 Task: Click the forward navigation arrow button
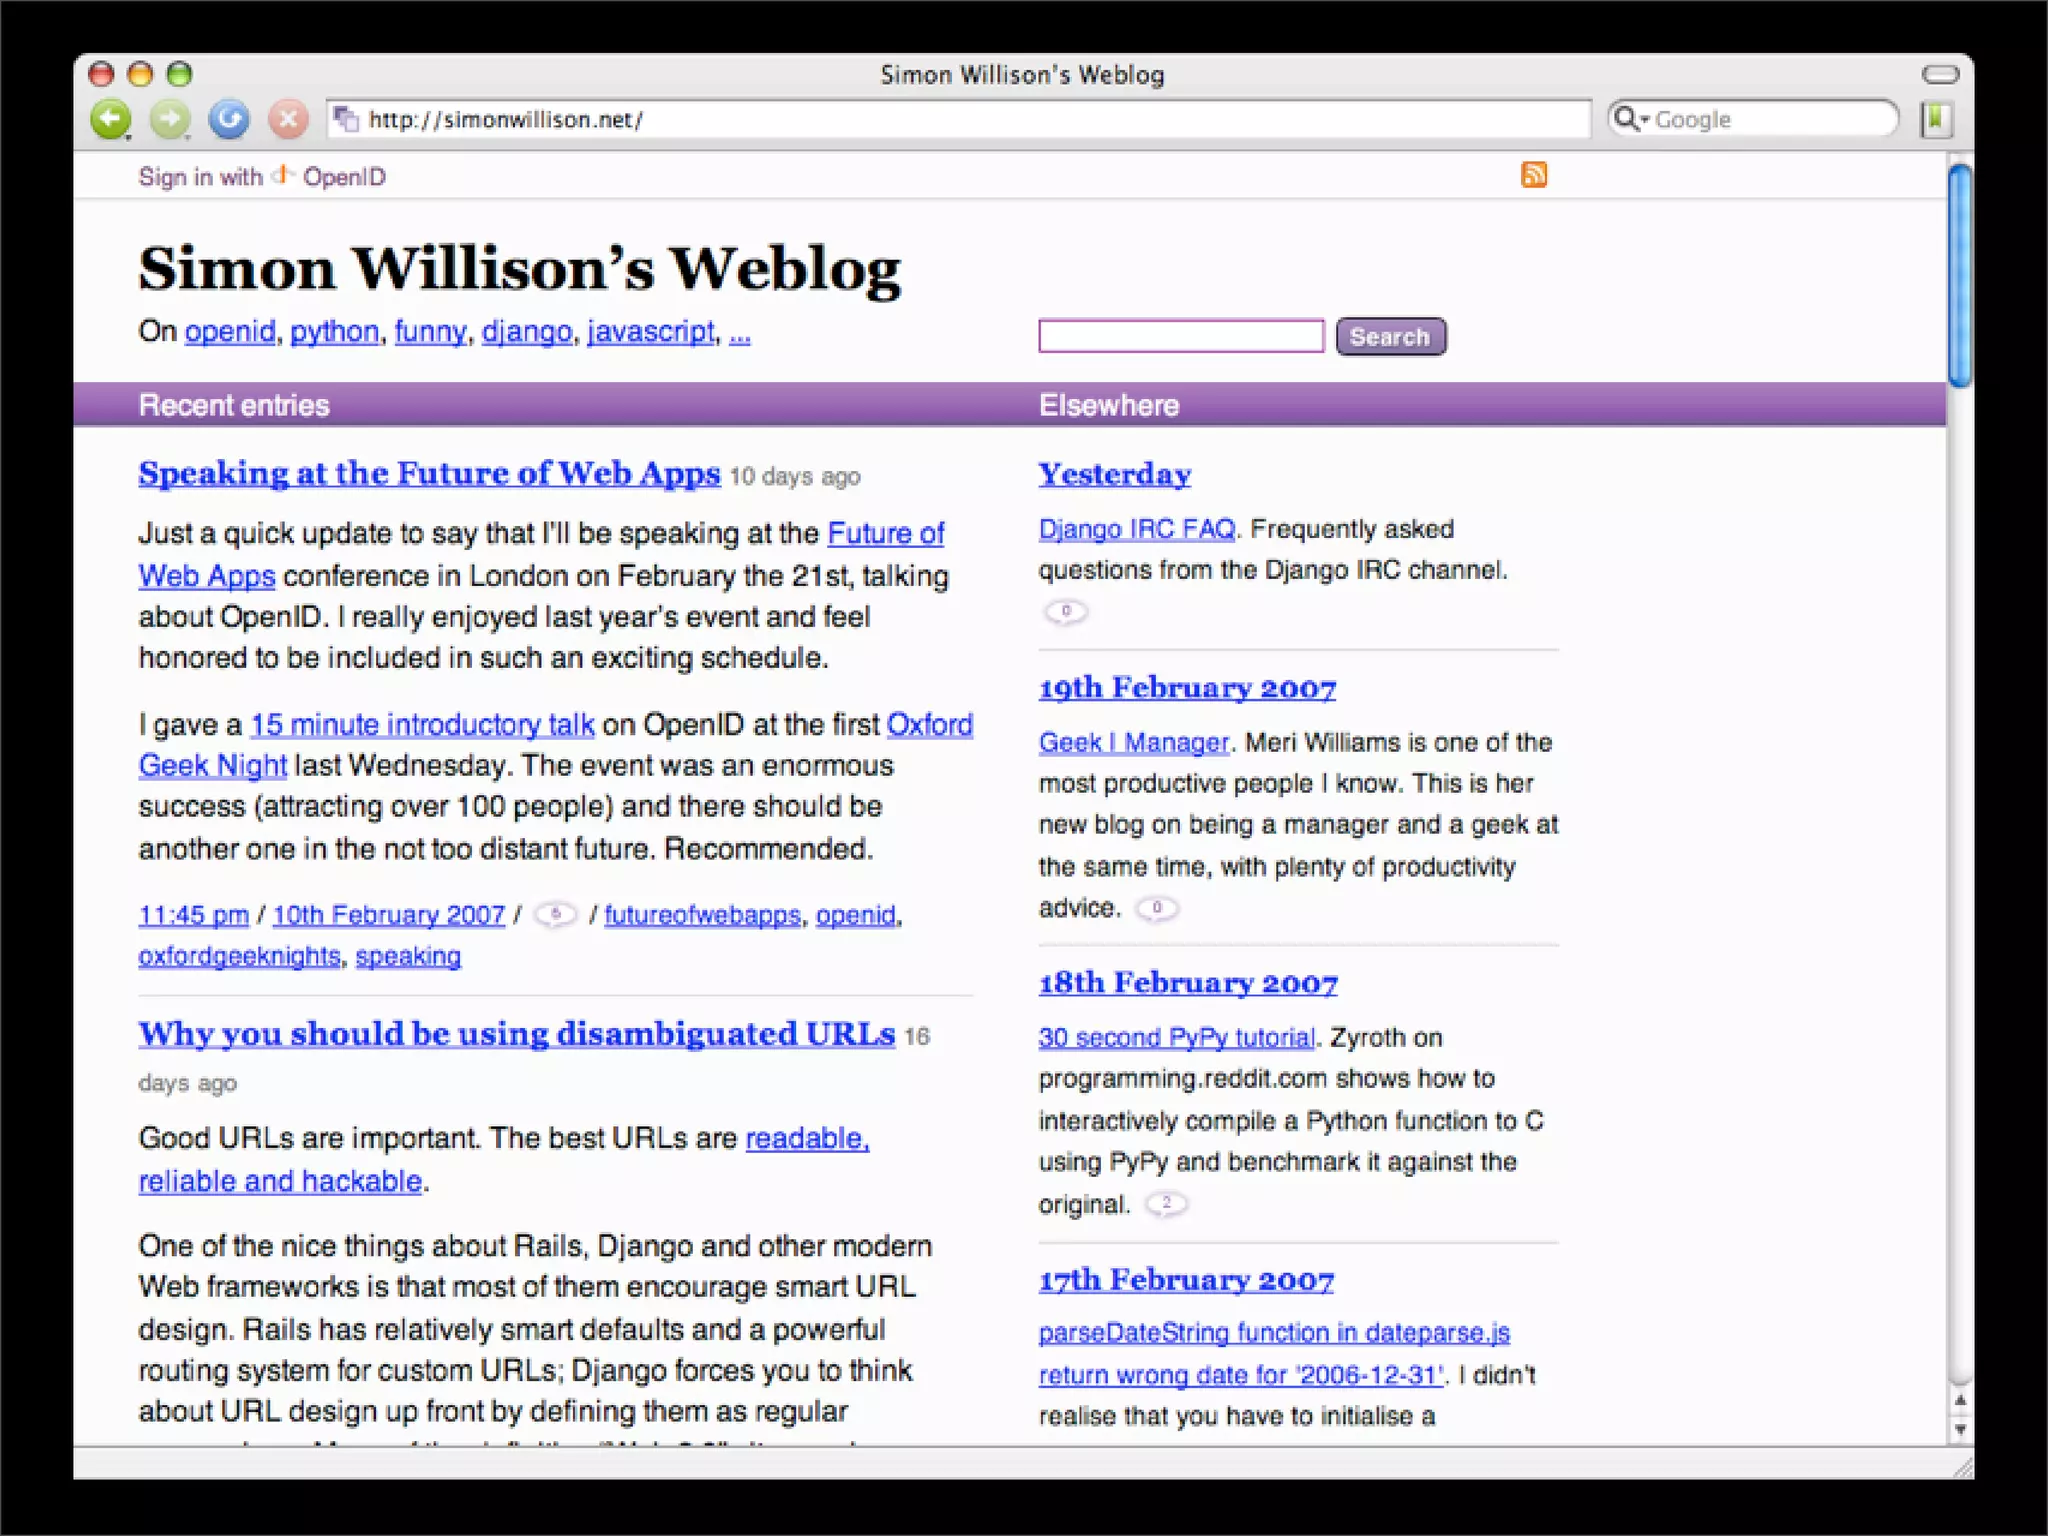click(170, 119)
